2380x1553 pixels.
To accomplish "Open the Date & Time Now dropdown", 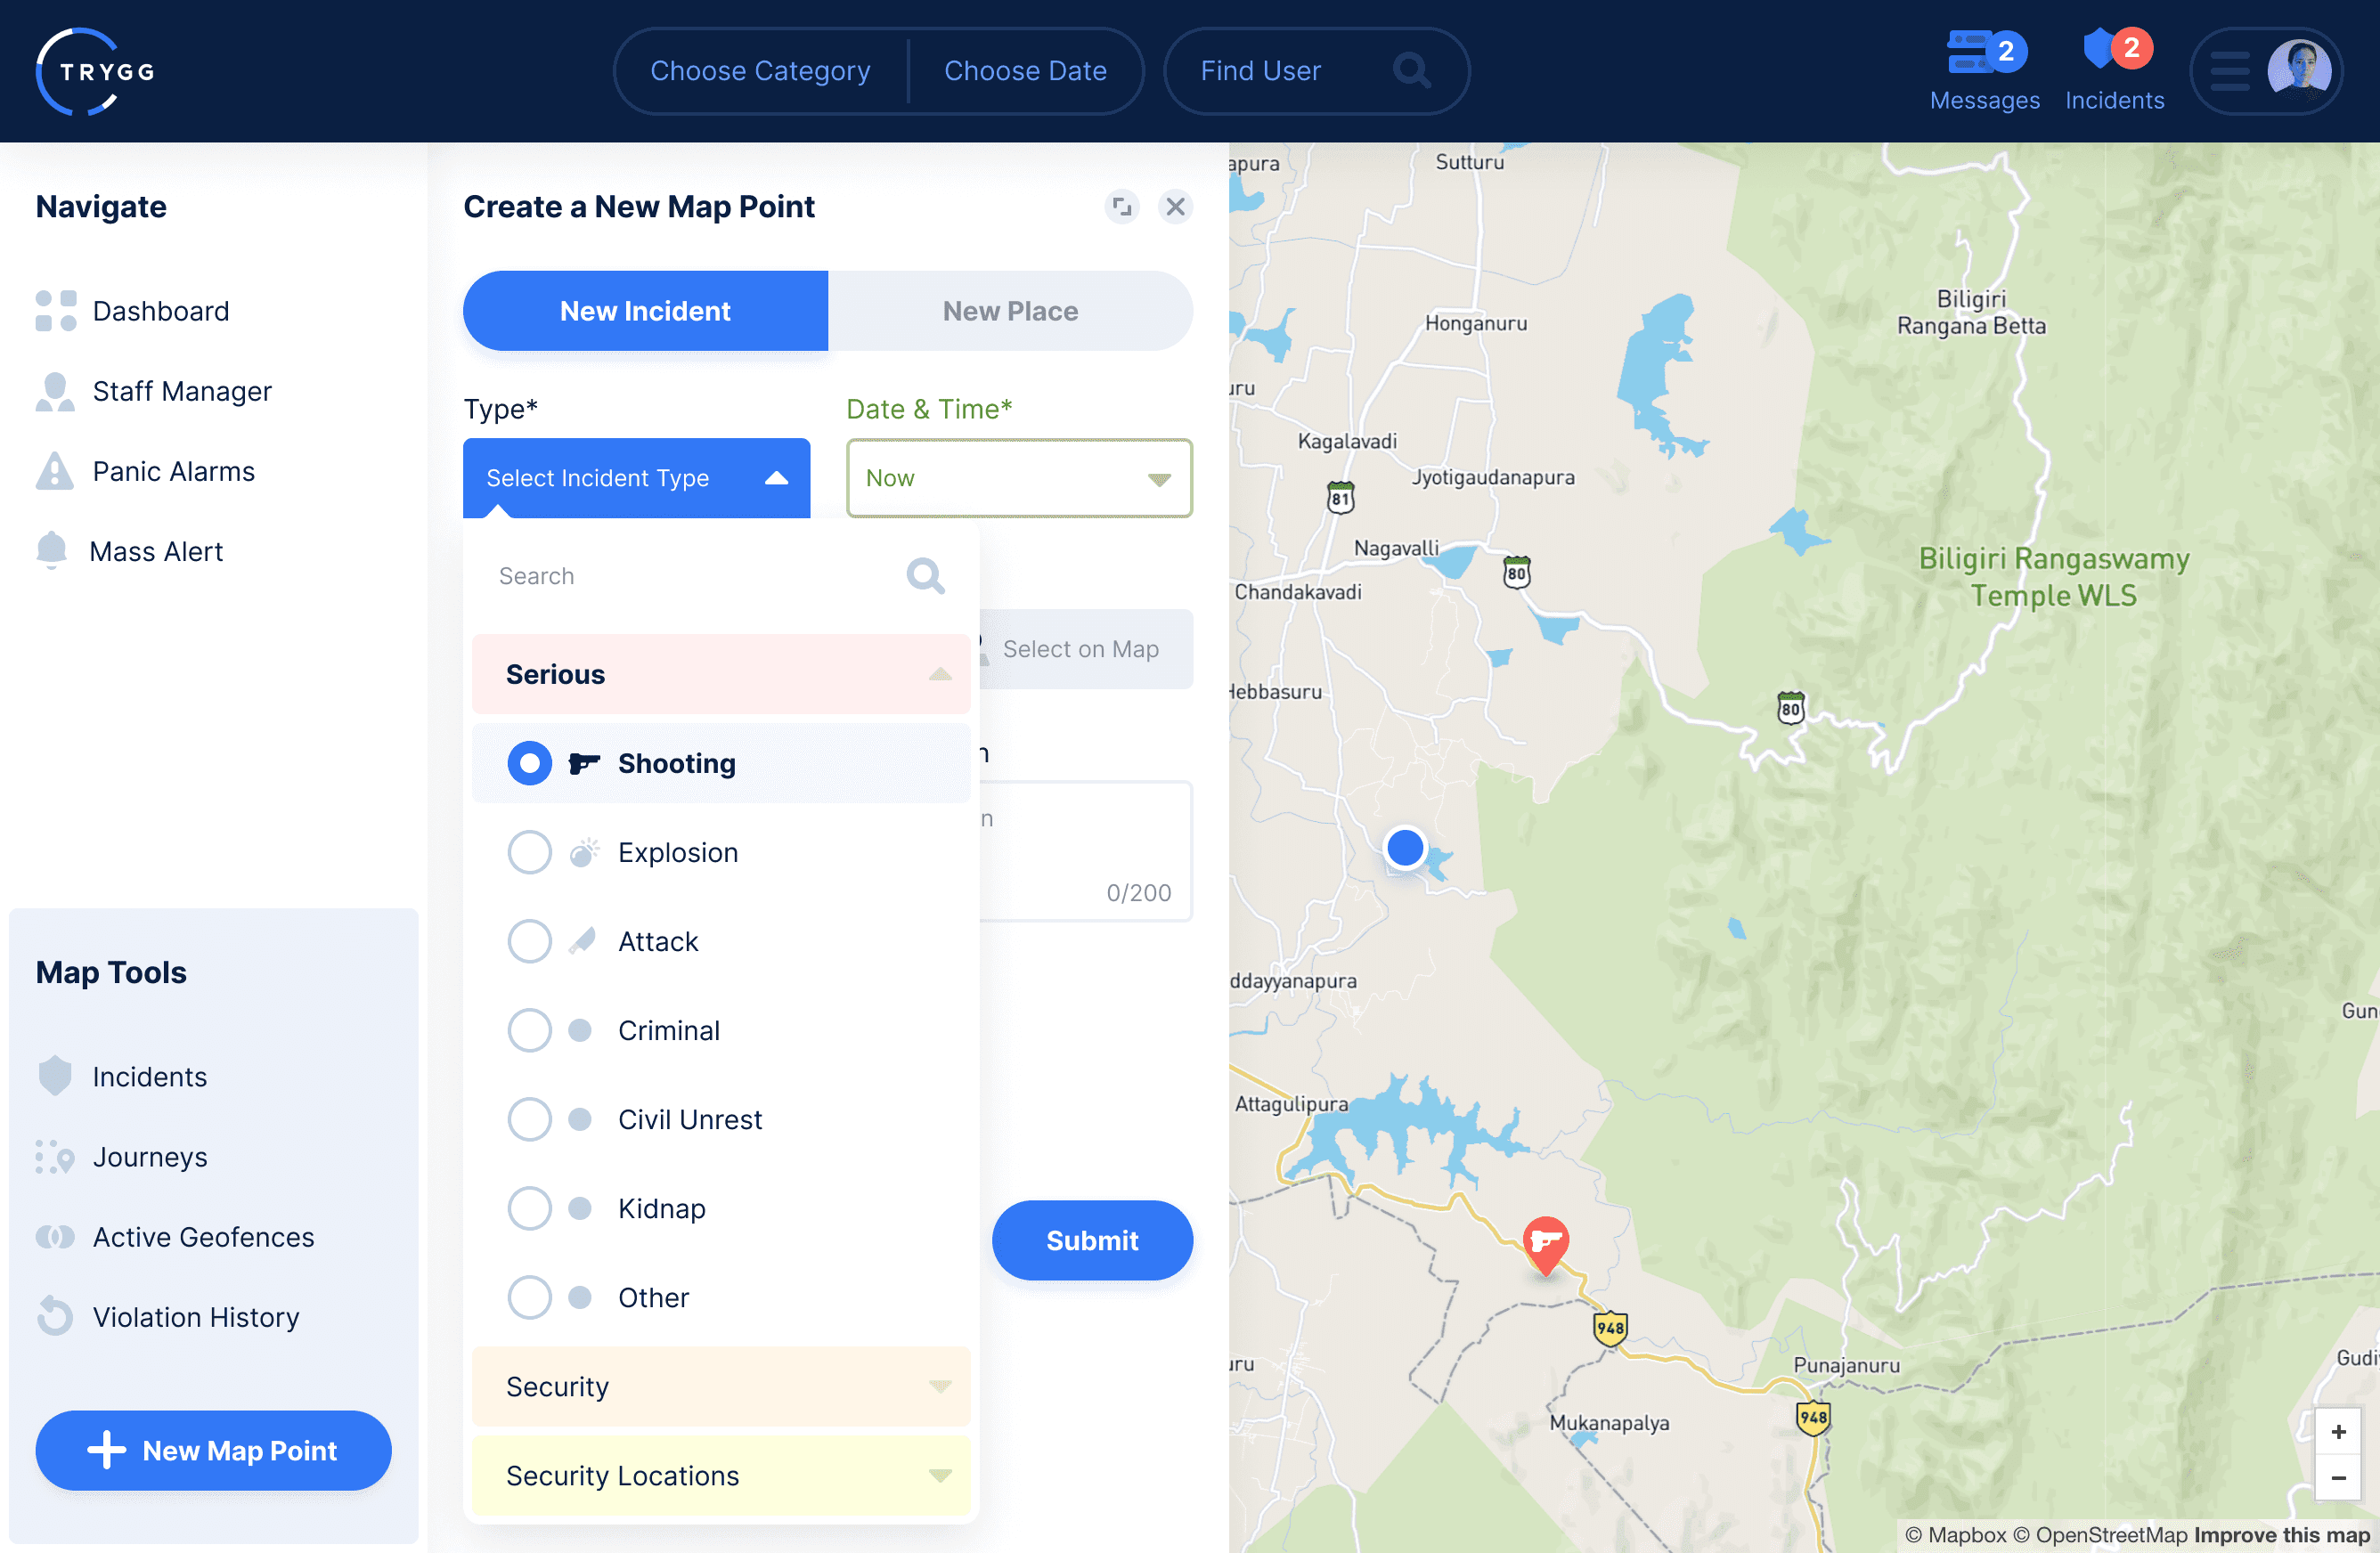I will (1018, 478).
